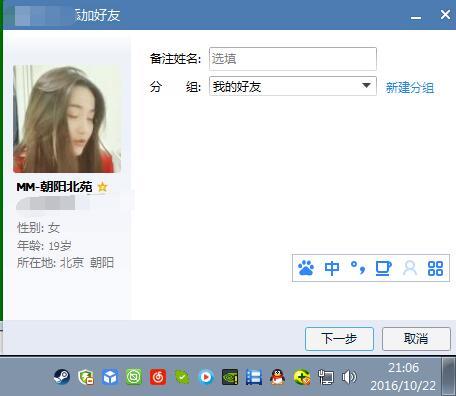Click the IME user account icon
Screen dimensions: 456x396
tap(410, 268)
